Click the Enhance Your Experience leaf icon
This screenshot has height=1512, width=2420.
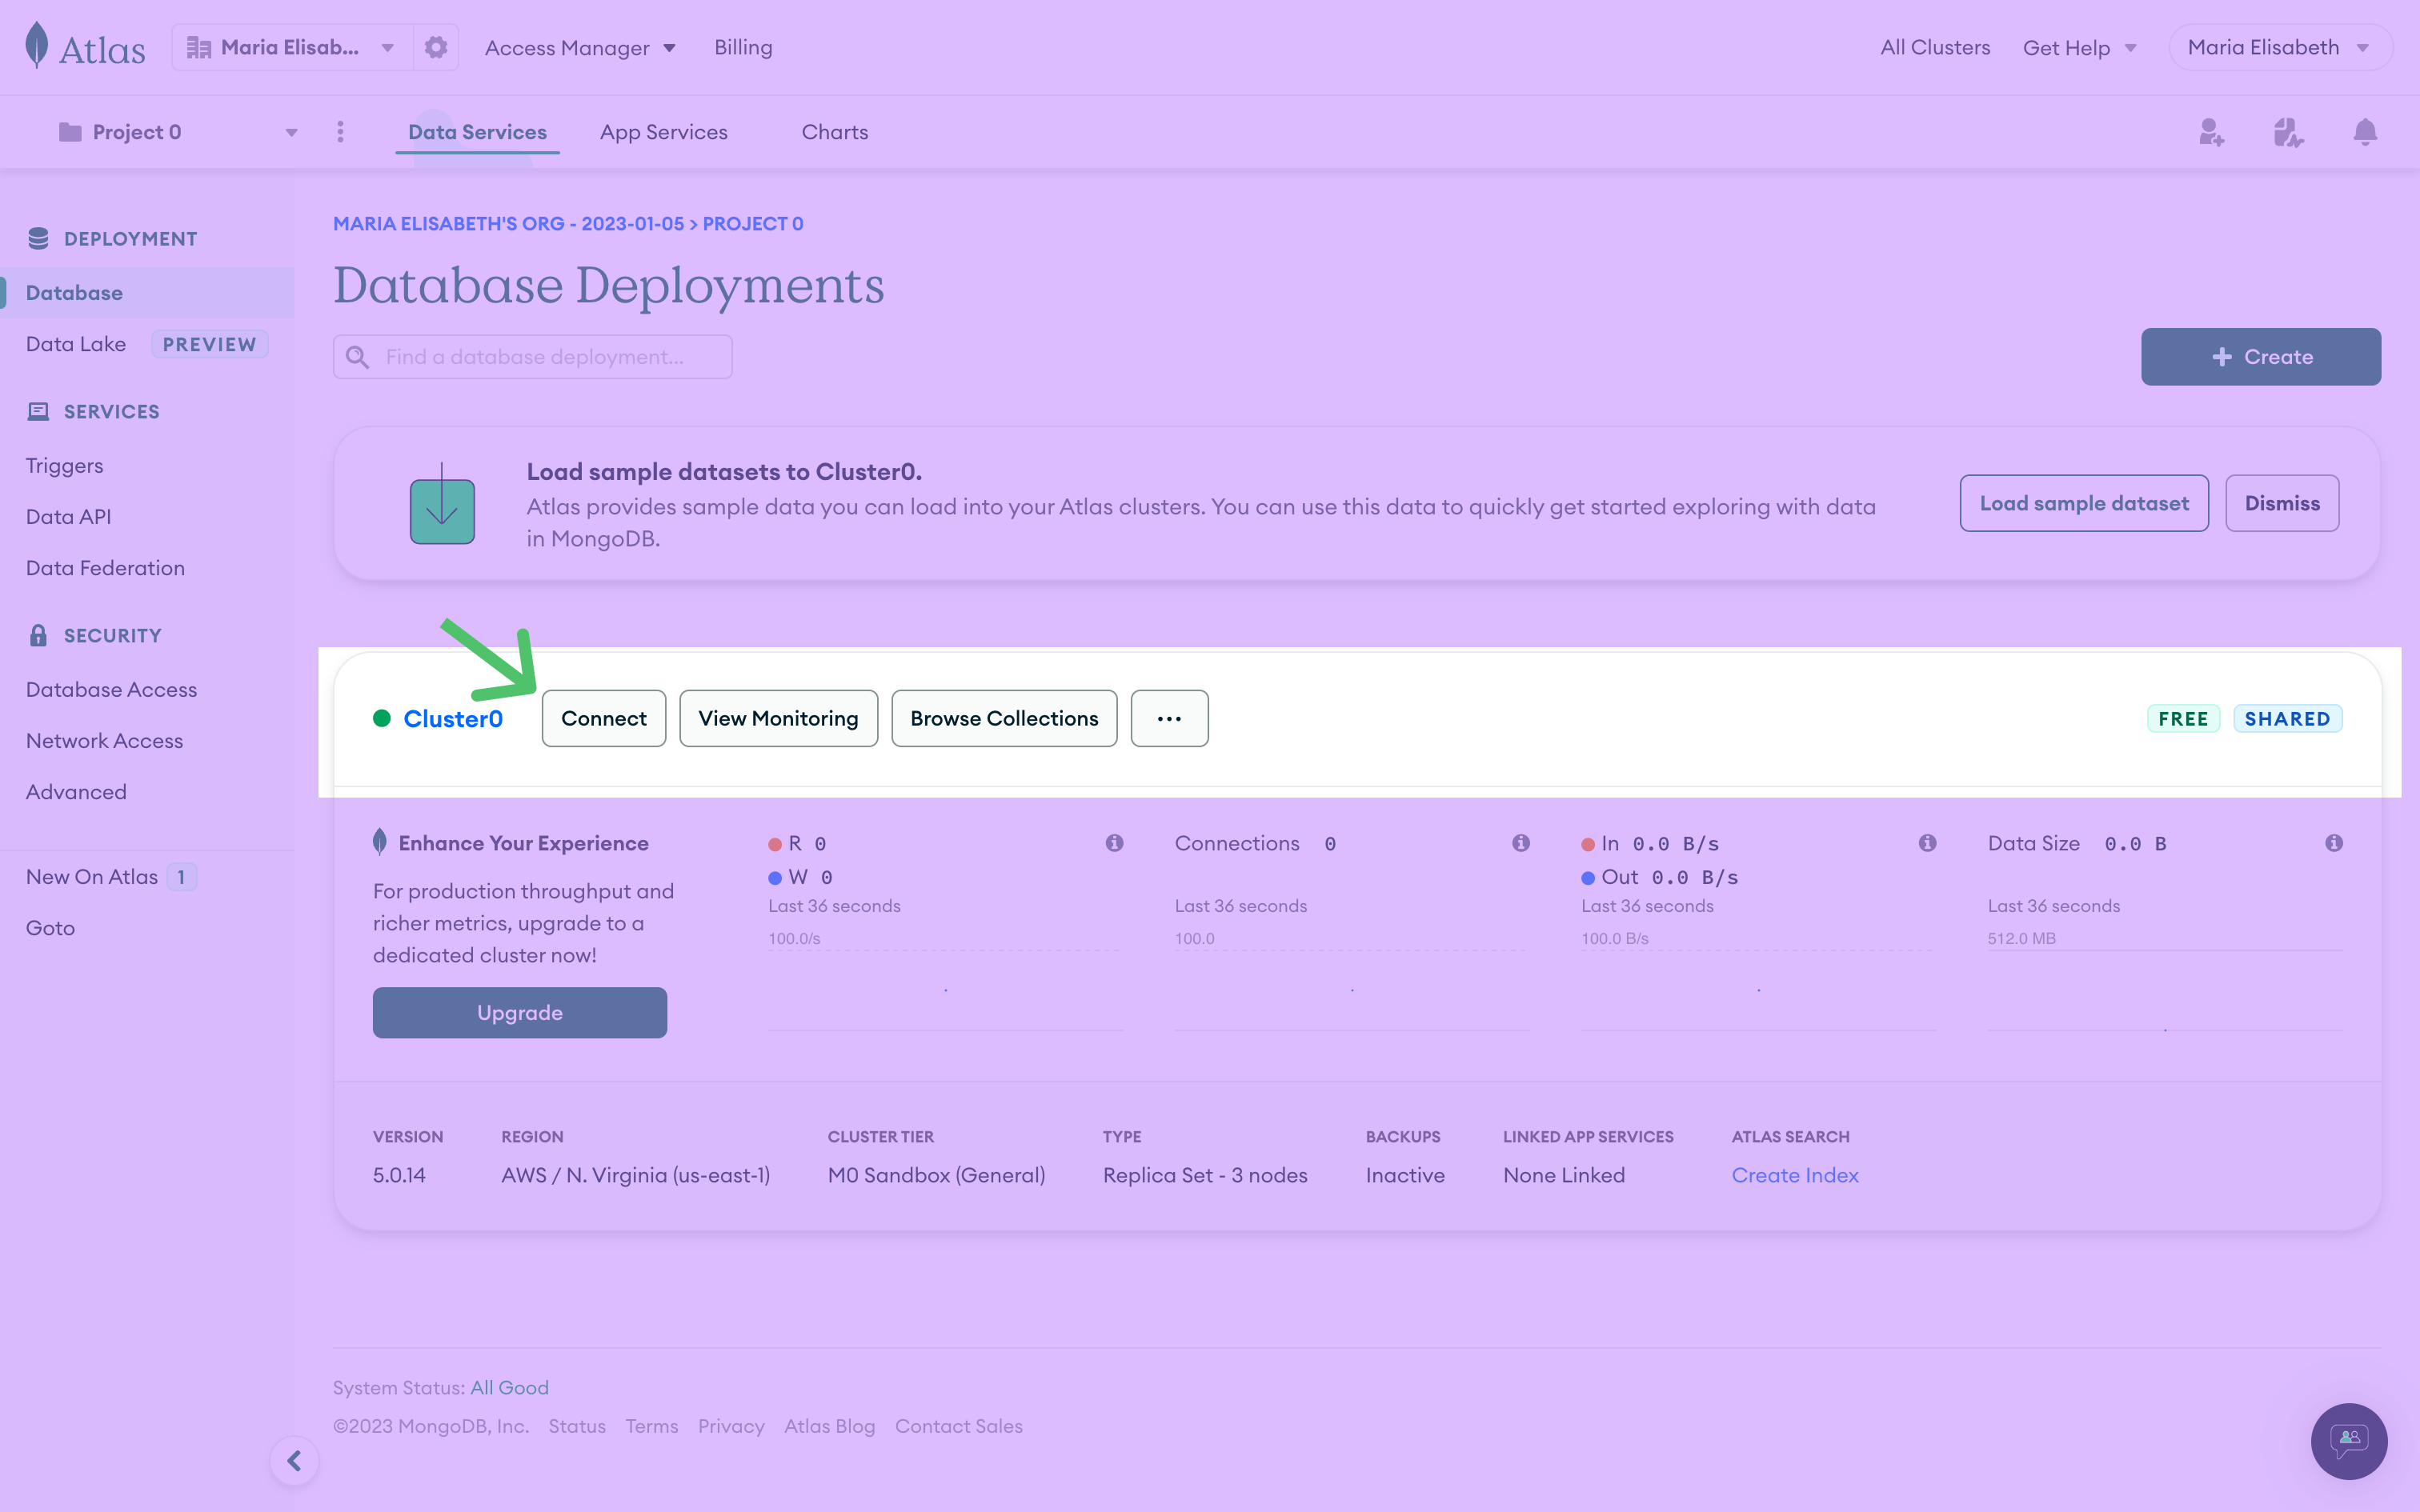click(380, 842)
